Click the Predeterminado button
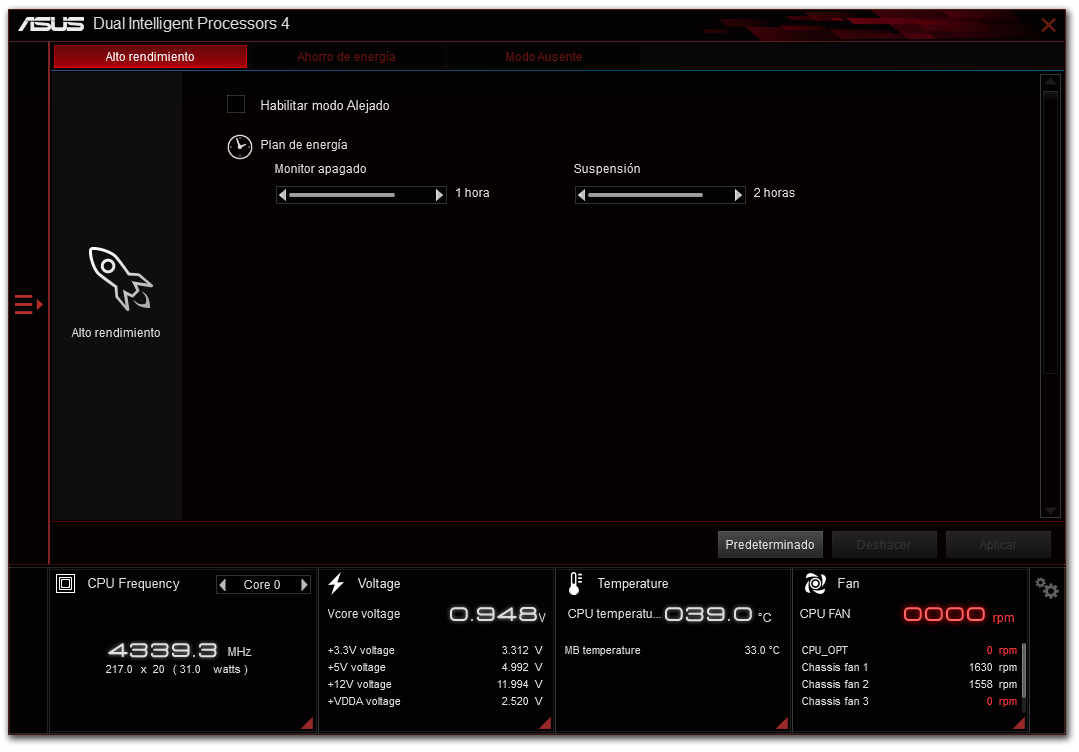This screenshot has height=752, width=1079. (770, 545)
